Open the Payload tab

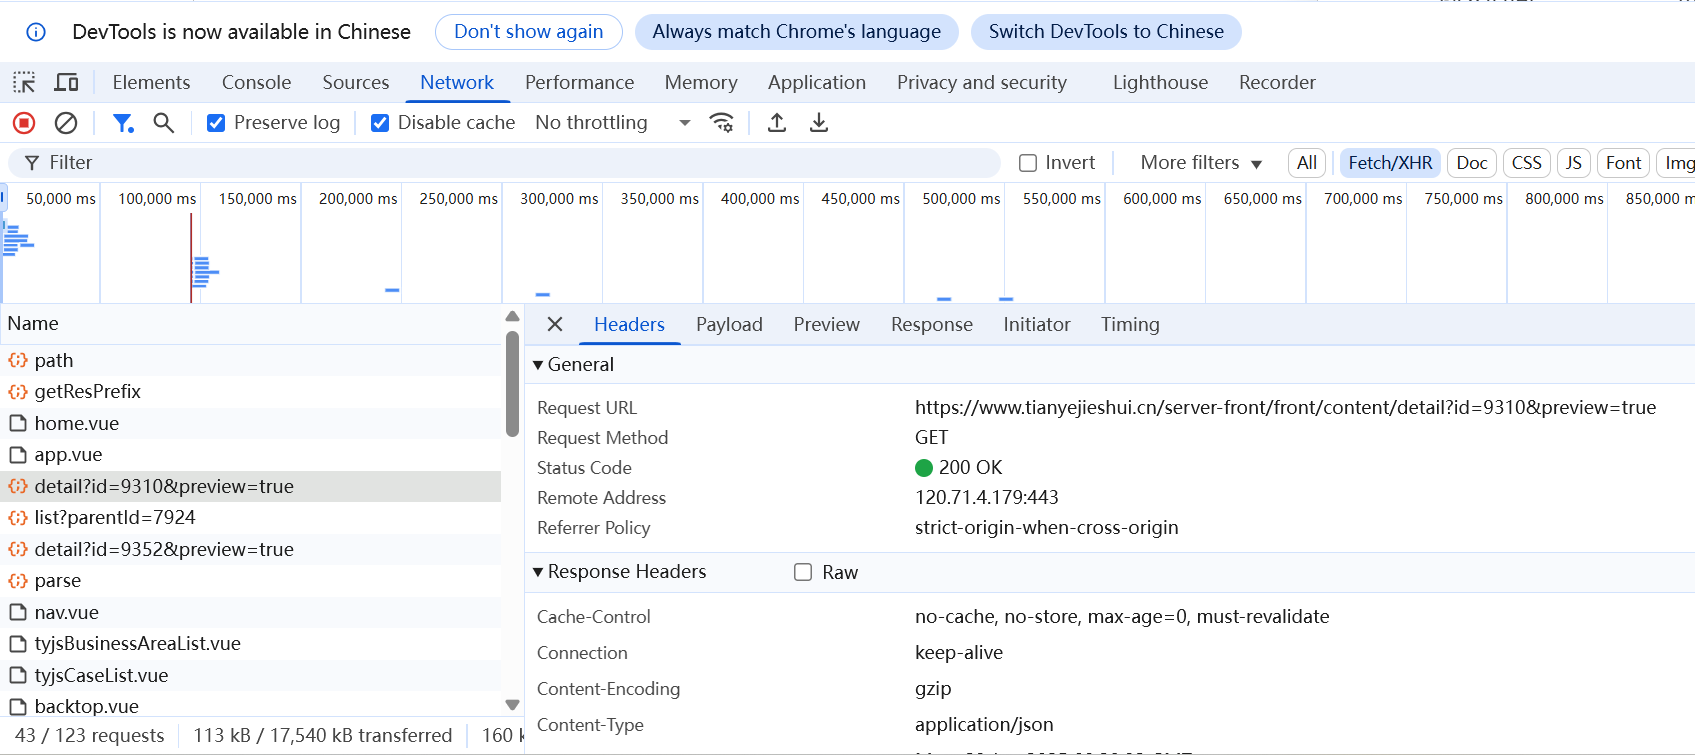[x=729, y=325]
